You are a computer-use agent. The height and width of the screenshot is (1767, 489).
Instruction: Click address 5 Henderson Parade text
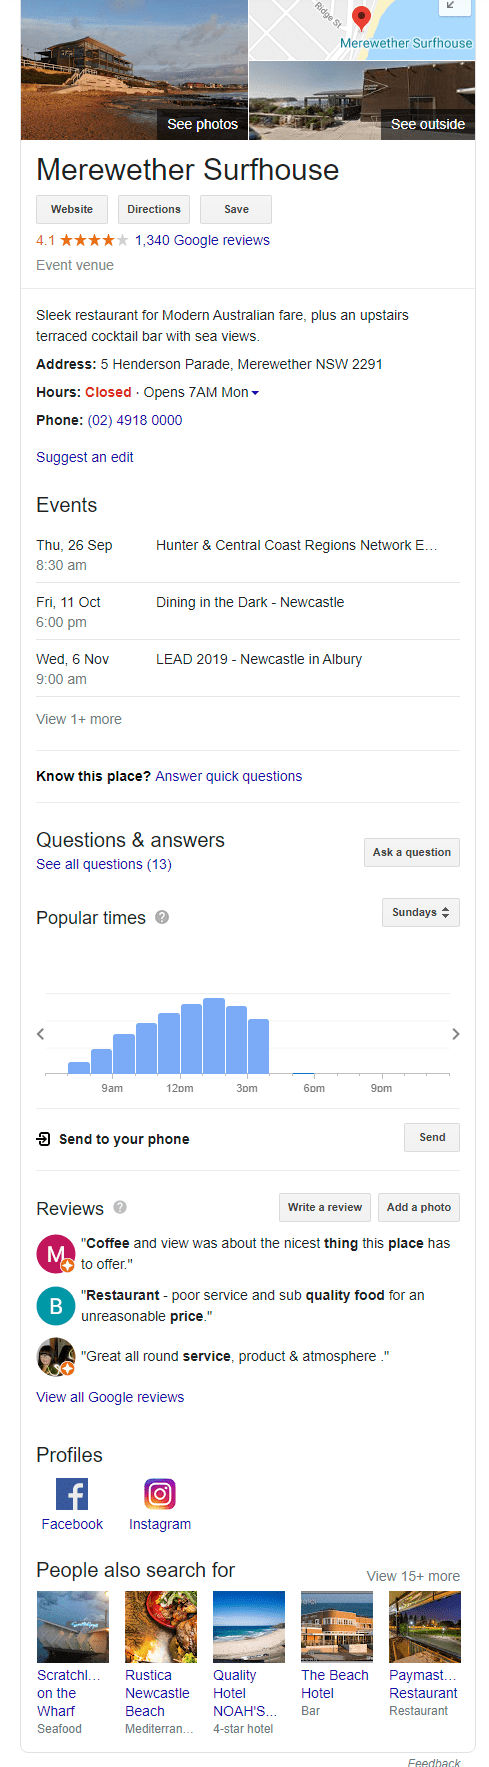click(241, 364)
